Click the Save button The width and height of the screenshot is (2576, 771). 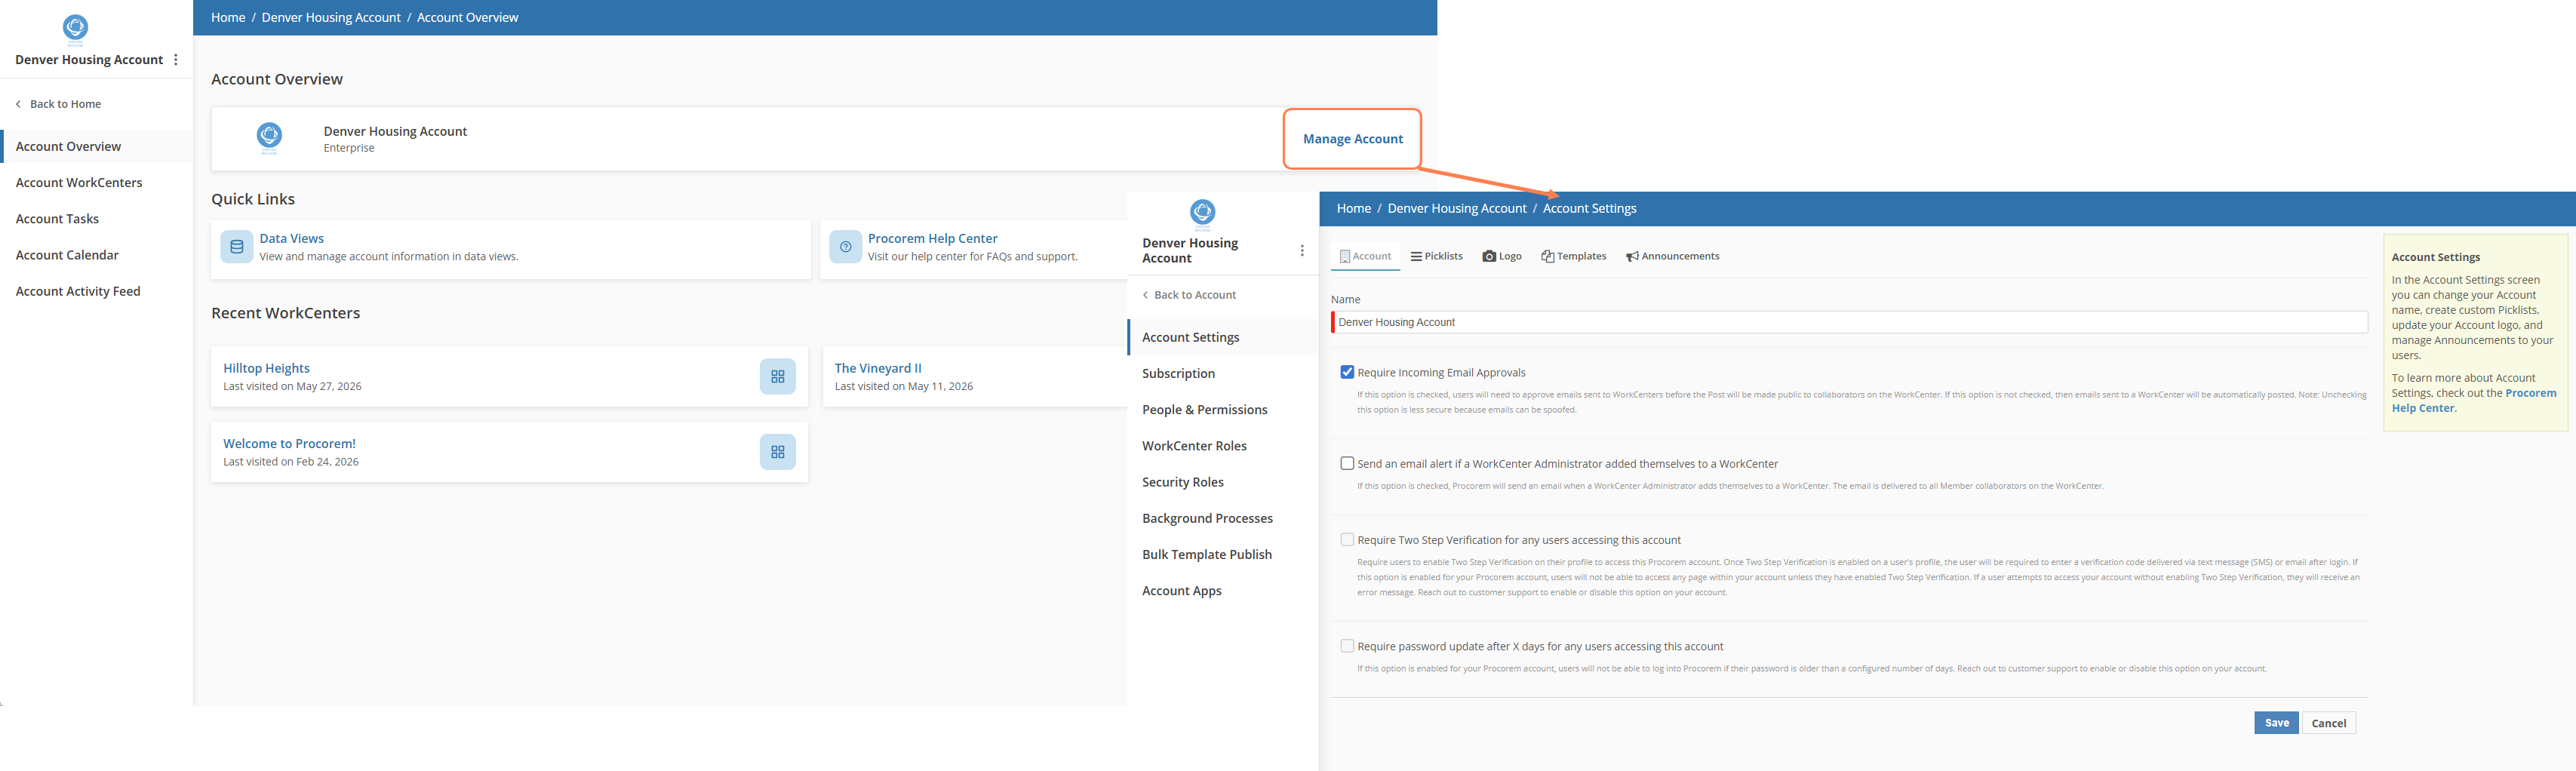click(2276, 723)
